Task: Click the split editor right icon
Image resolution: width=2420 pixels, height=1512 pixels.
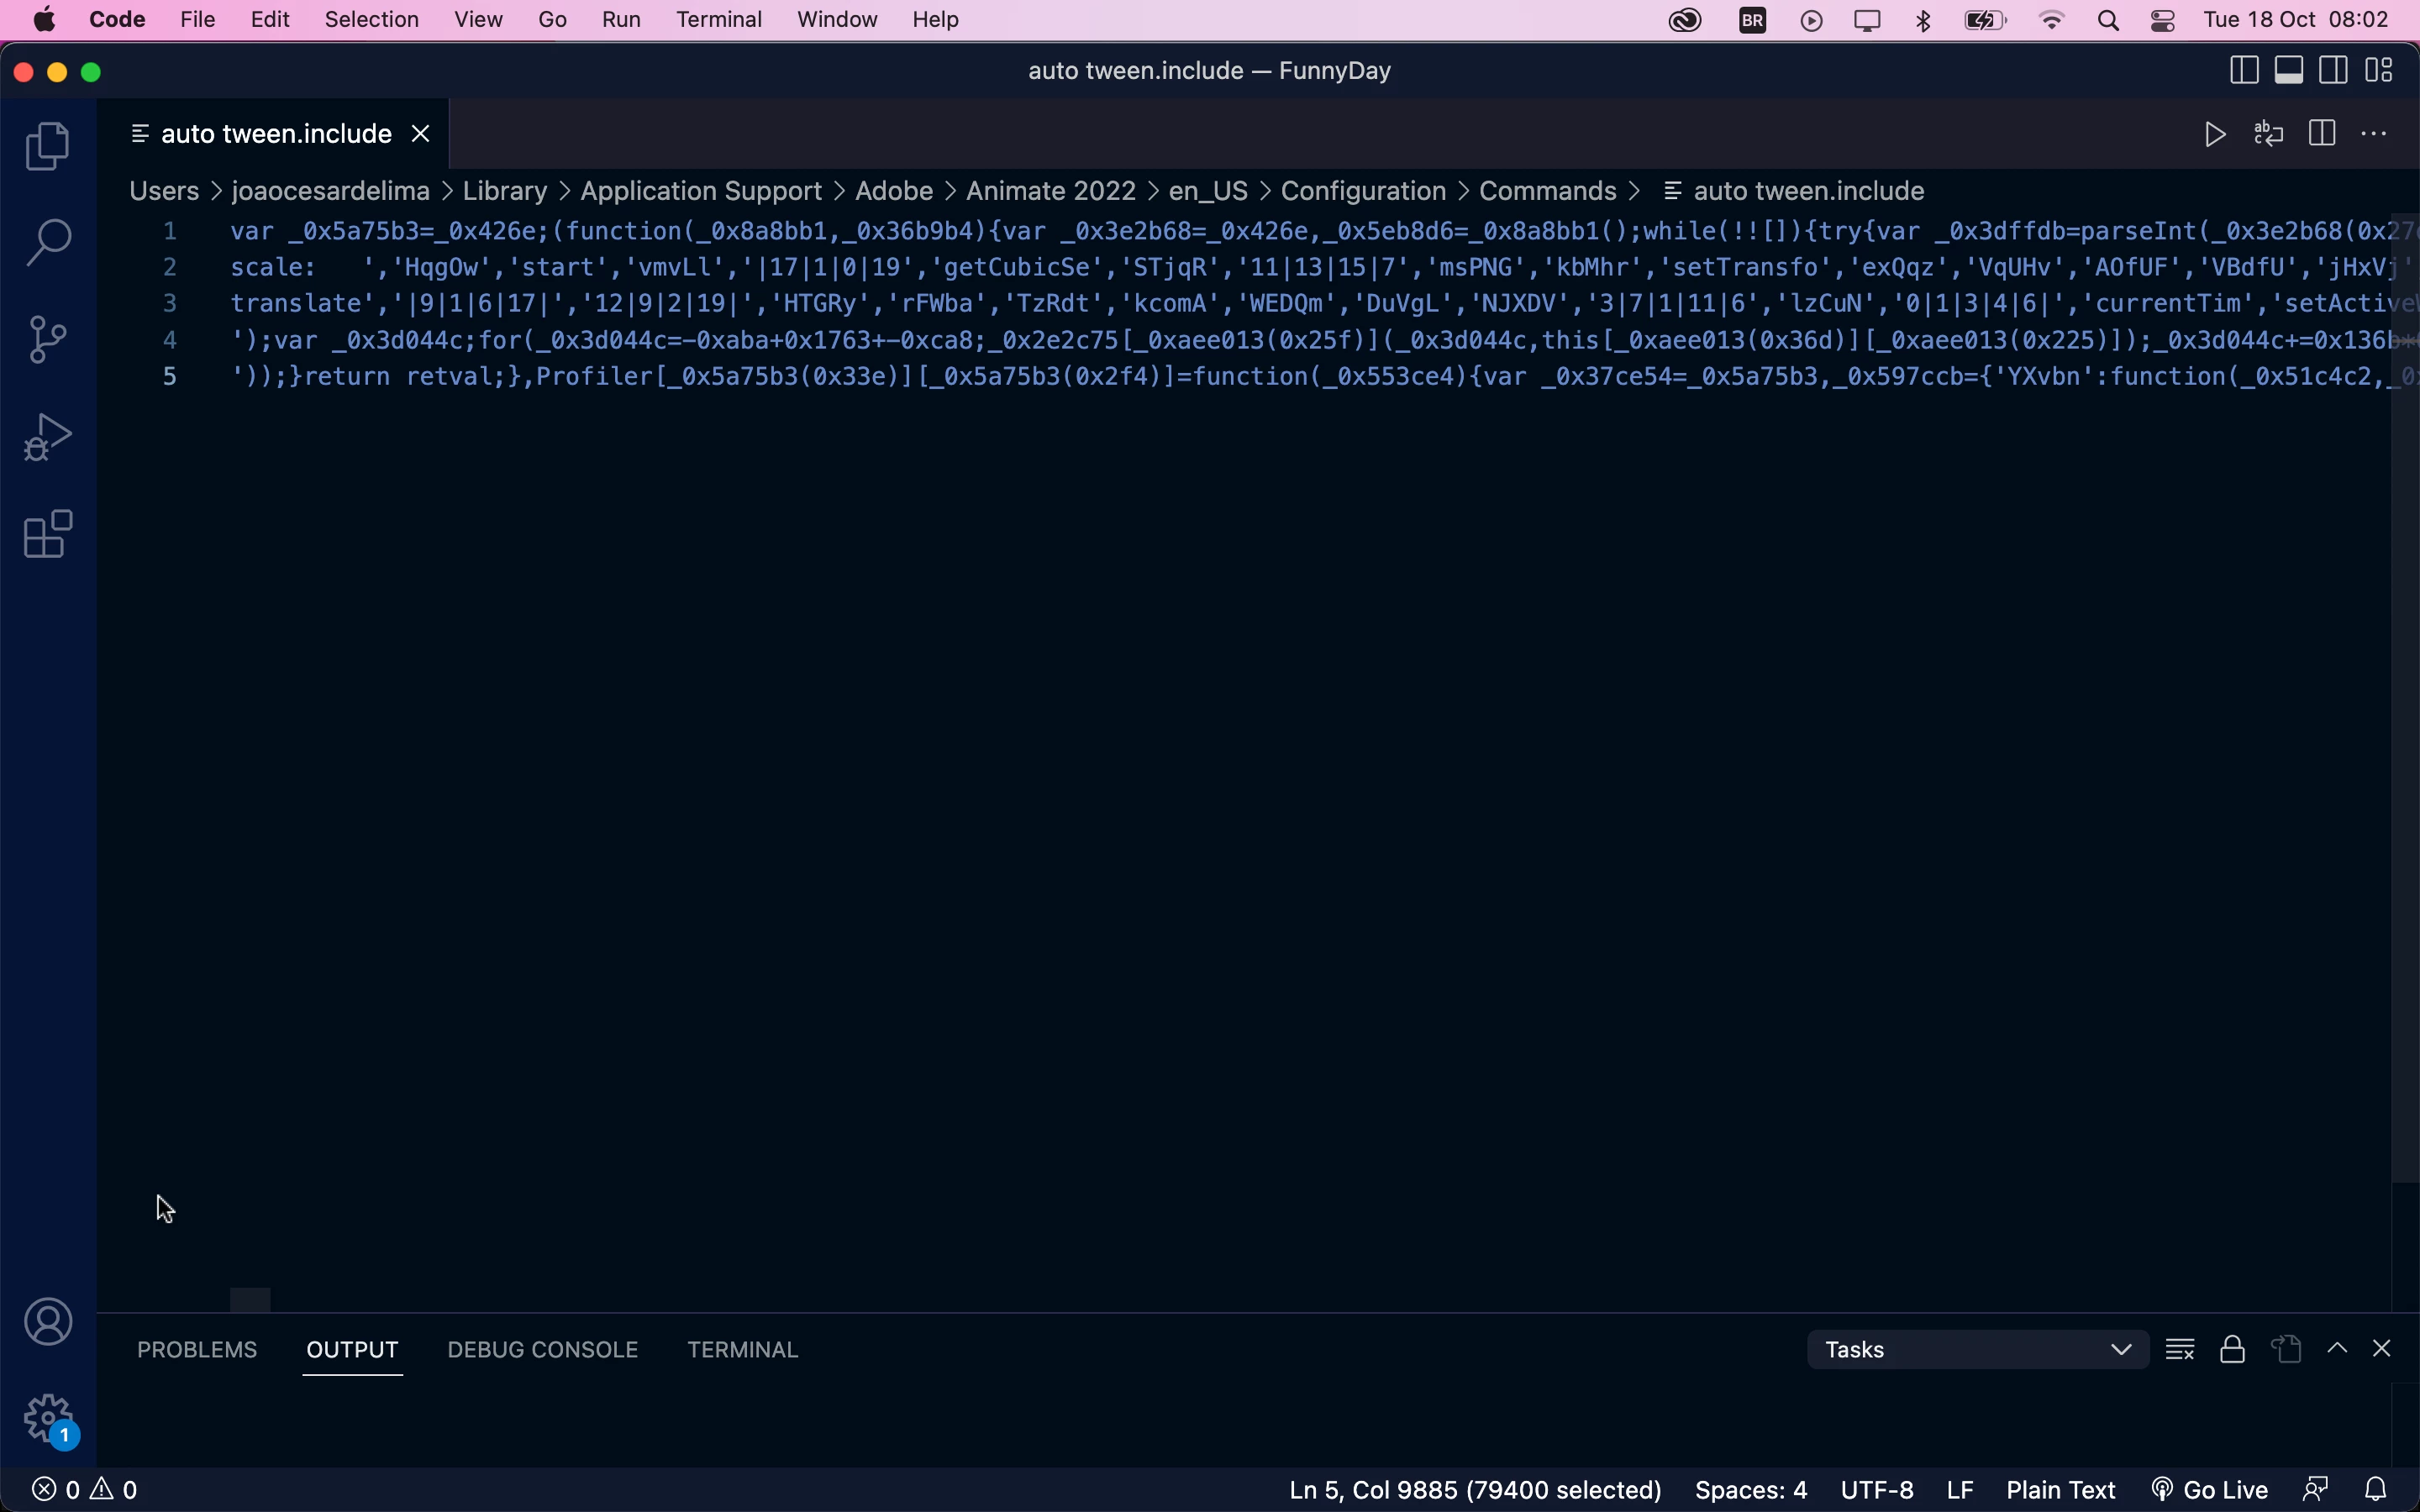Action: coord(2322,134)
